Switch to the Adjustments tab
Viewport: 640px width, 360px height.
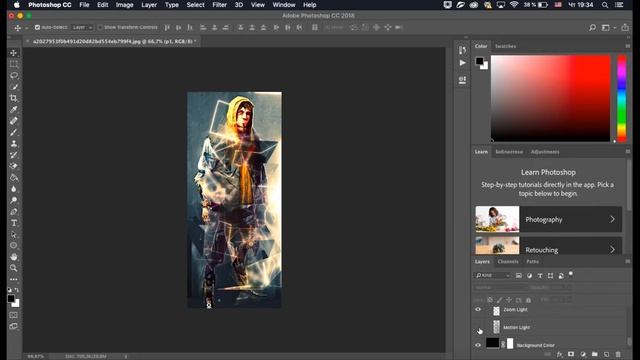[545, 152]
